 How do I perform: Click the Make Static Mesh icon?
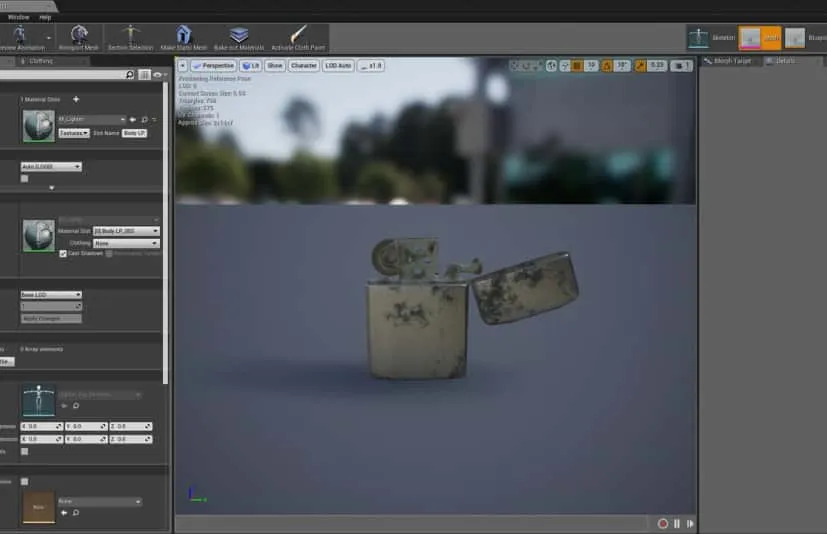[x=183, y=38]
